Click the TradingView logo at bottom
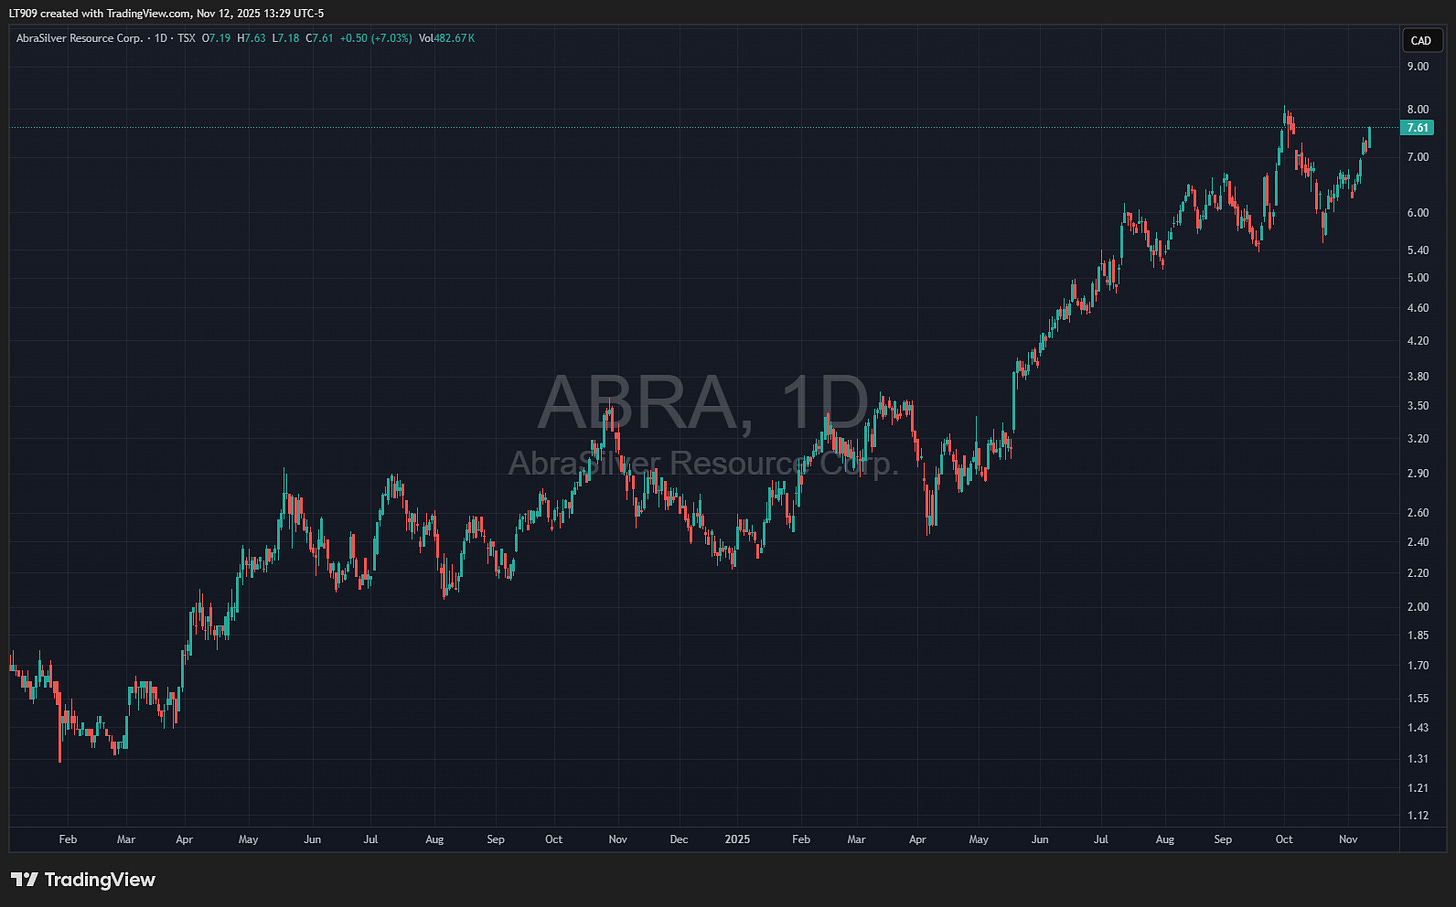Screen dimensions: 1456x907 (x=84, y=880)
